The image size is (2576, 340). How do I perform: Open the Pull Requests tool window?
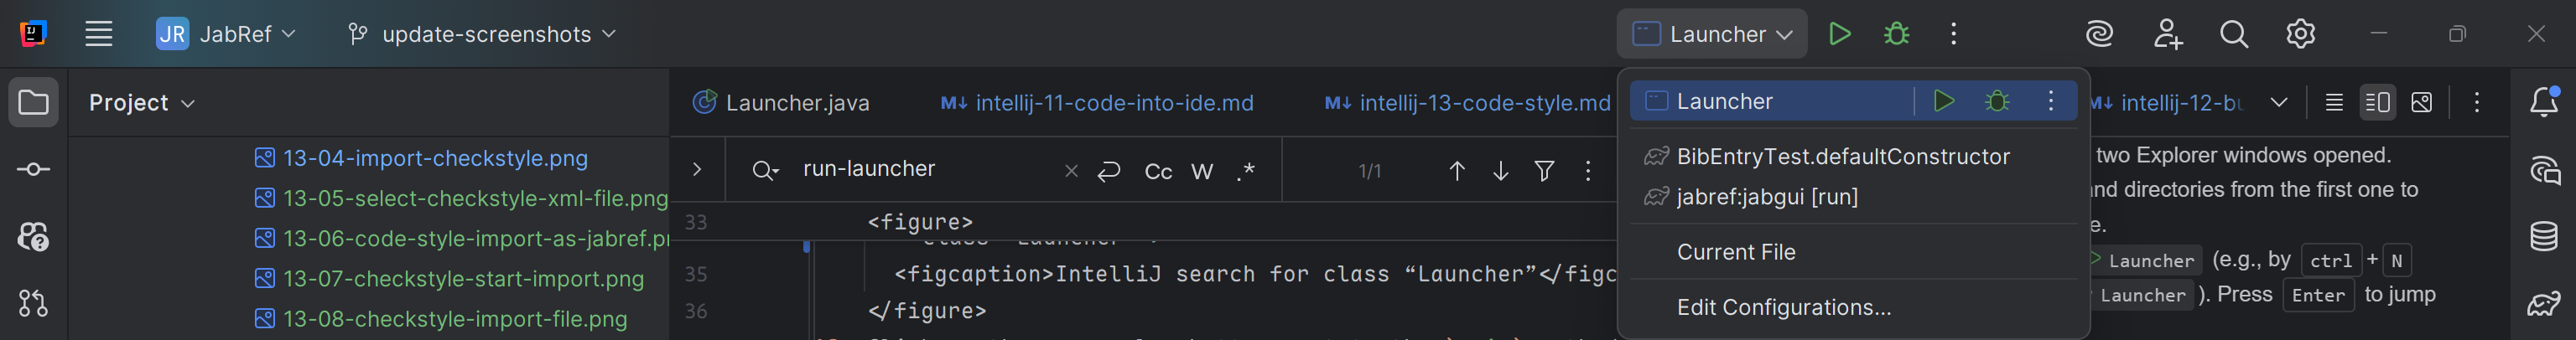pos(33,303)
